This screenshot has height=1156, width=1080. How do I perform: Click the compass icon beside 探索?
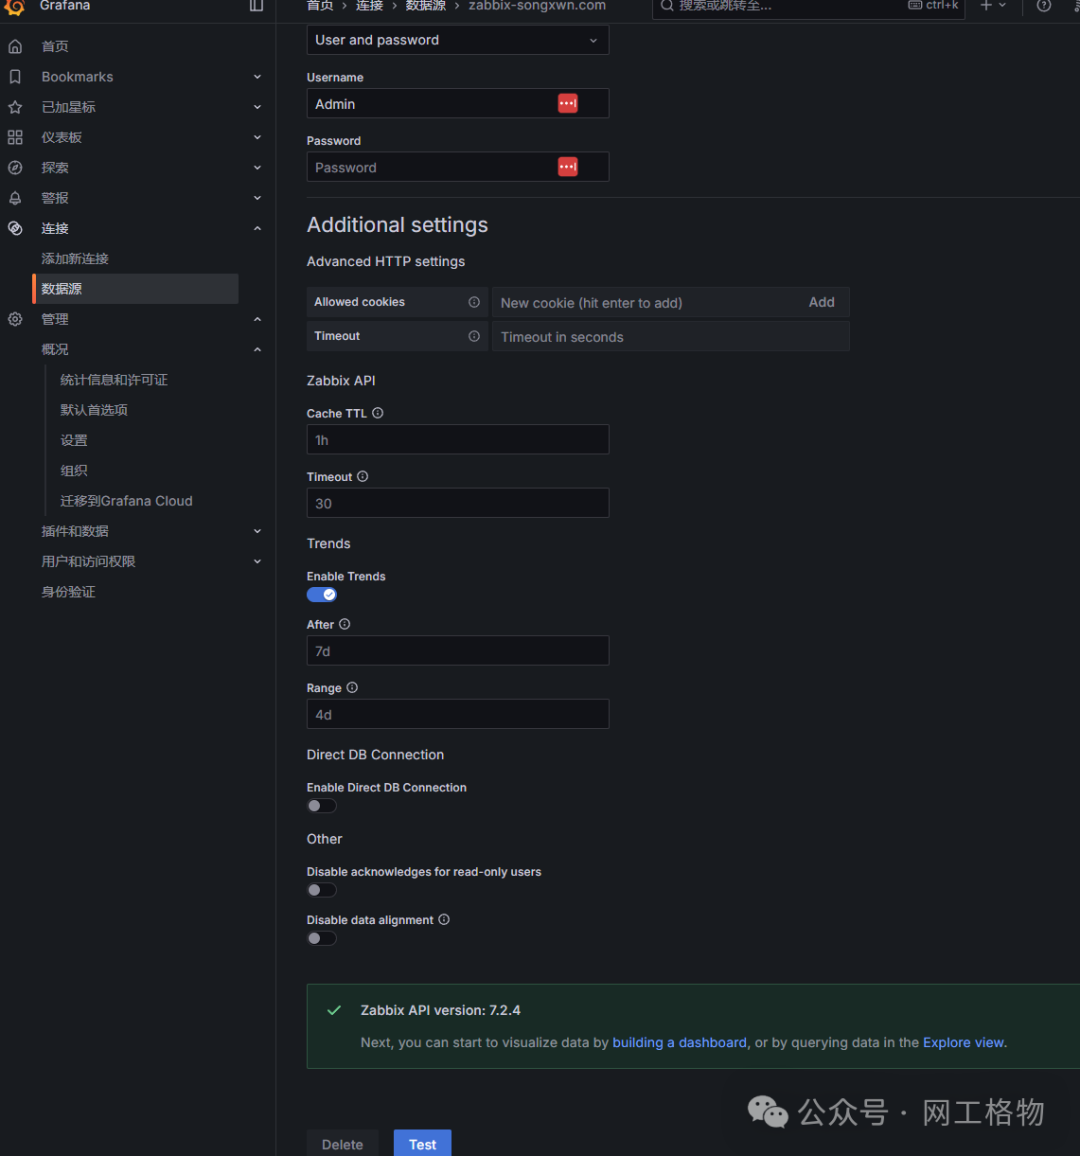point(15,168)
